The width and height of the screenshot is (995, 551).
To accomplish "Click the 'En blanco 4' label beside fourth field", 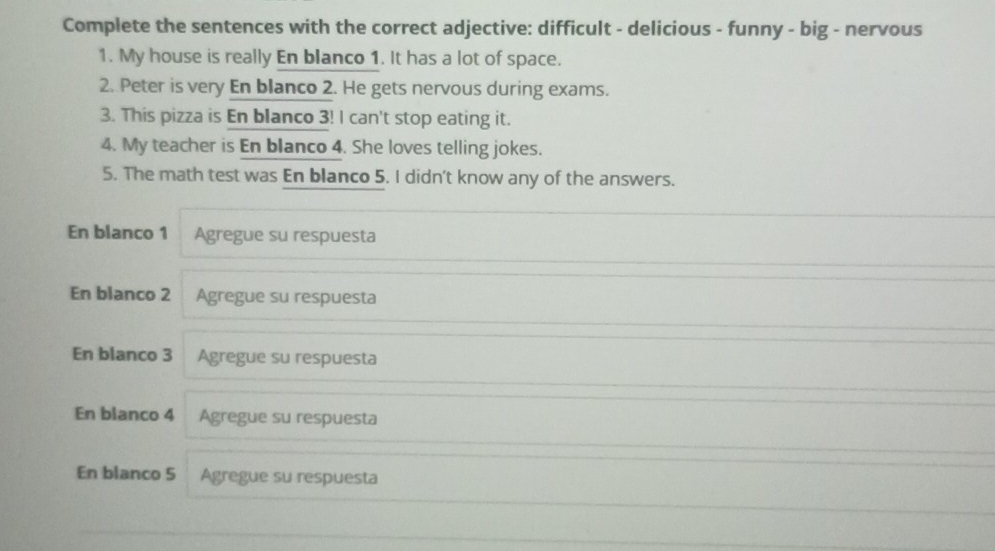I will [124, 413].
